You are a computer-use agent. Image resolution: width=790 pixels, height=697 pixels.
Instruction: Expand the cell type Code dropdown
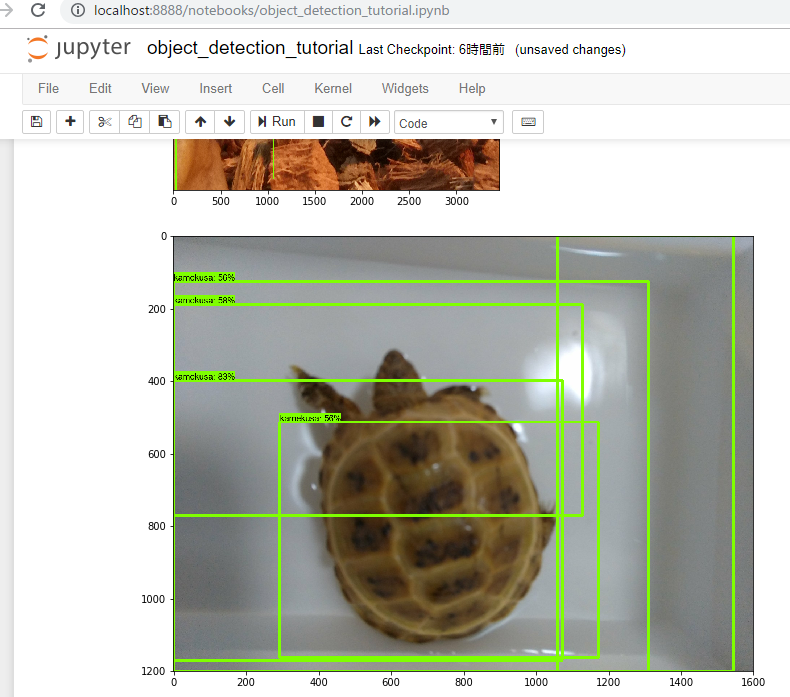[x=449, y=123]
